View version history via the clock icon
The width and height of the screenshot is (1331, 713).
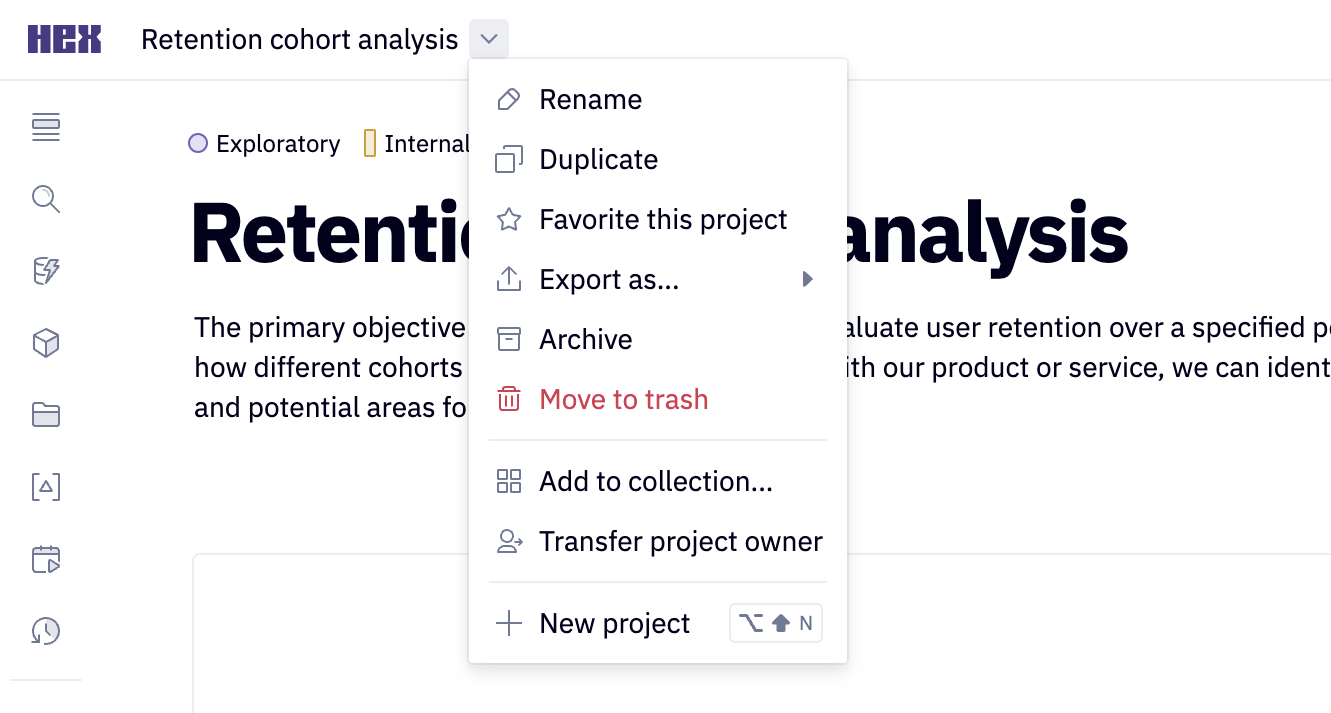(45, 631)
